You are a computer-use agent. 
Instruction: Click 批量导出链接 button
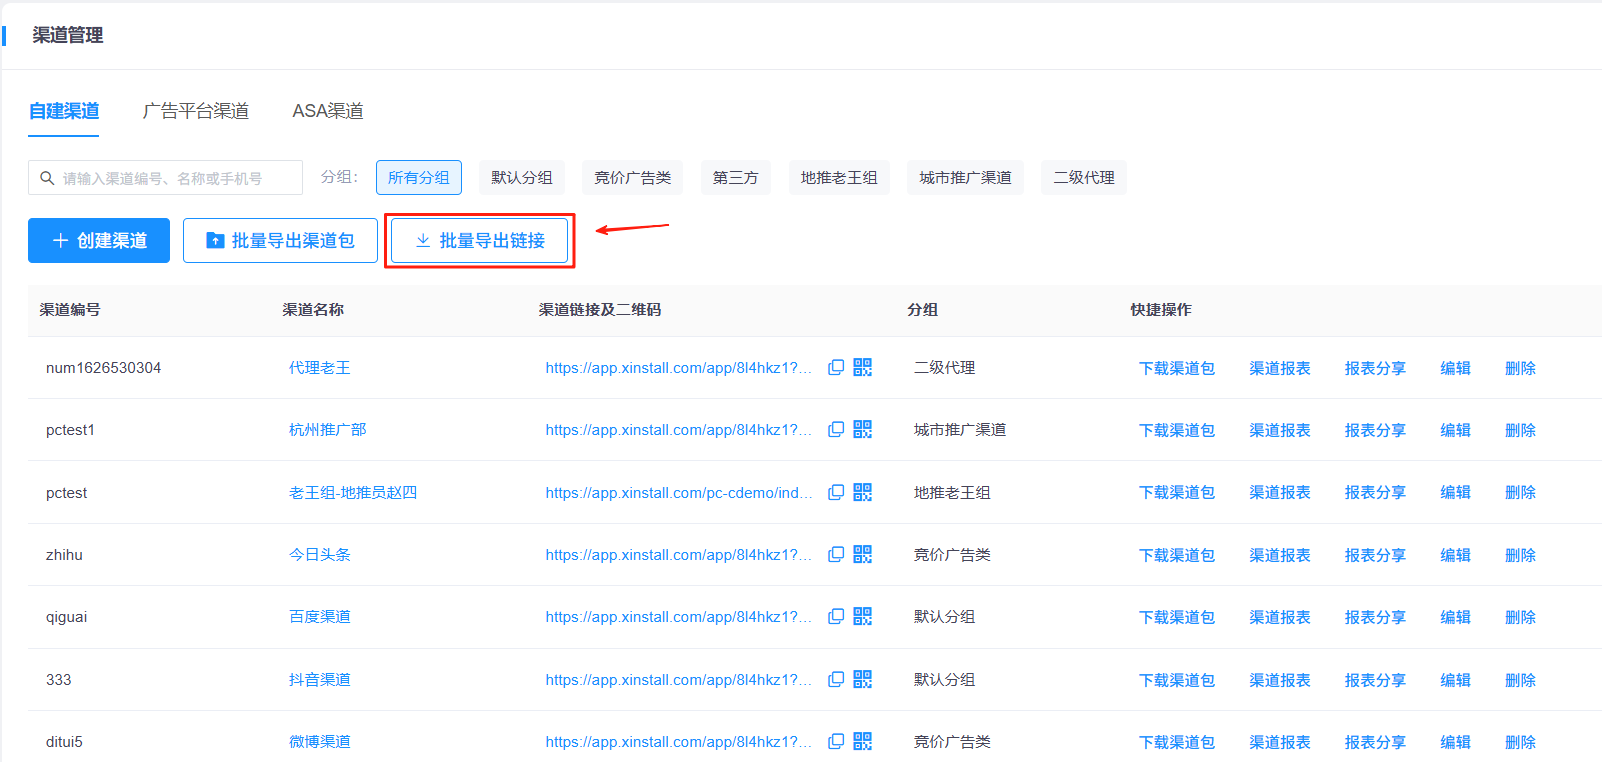click(x=480, y=240)
